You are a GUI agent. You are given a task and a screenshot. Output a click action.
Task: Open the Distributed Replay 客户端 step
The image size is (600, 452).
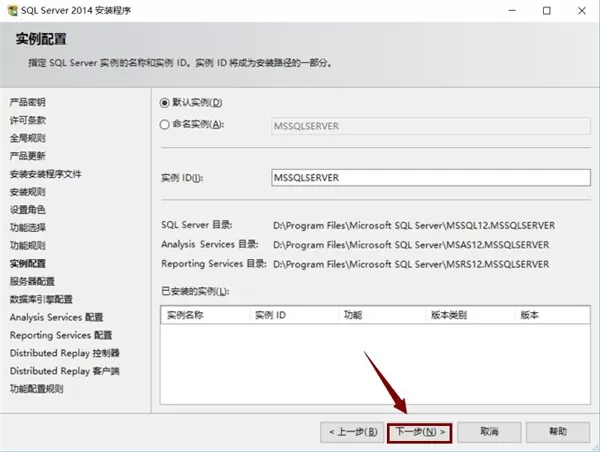65,371
